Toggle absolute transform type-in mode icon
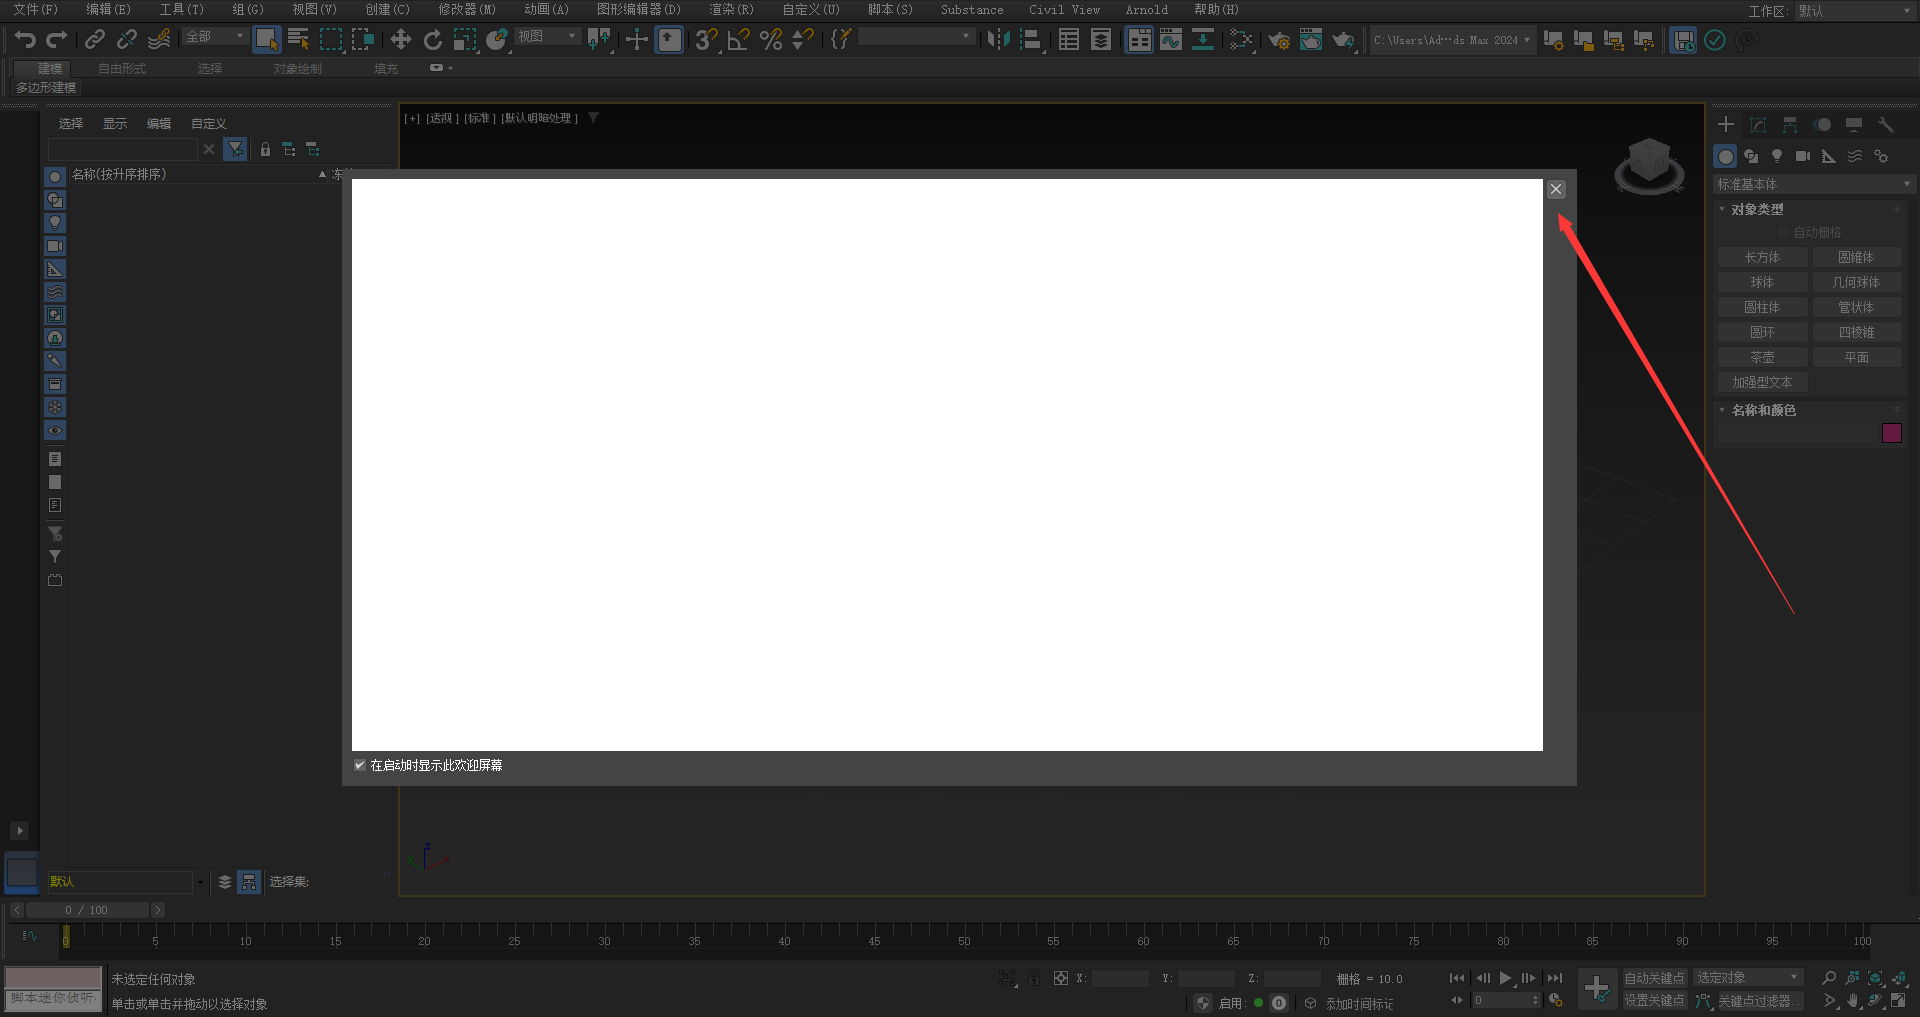The image size is (1920, 1017). 1061,979
